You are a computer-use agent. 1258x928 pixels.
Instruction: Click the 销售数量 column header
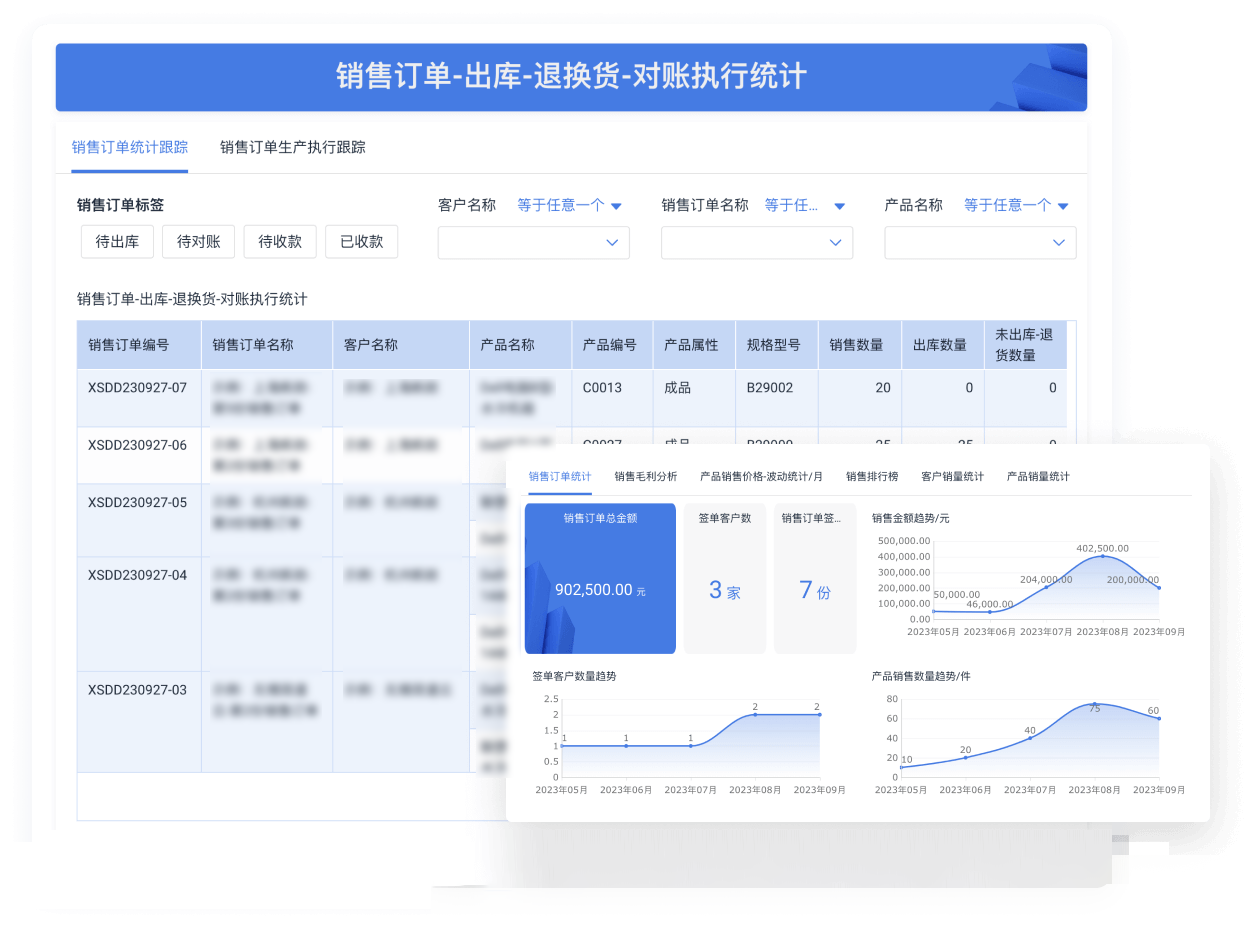[856, 345]
